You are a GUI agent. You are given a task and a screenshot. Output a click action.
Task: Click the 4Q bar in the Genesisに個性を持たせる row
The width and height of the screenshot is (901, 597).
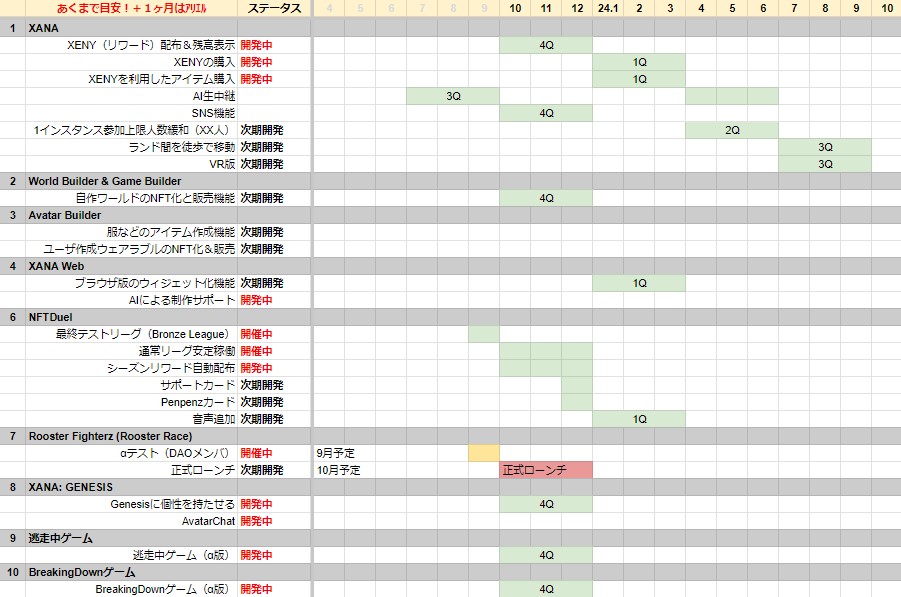(546, 504)
